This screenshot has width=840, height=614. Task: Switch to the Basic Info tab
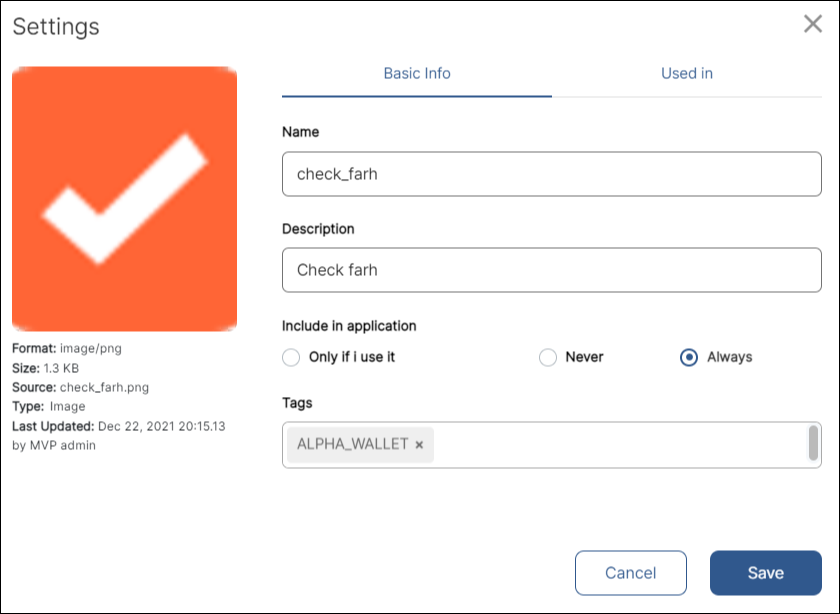[x=416, y=74]
